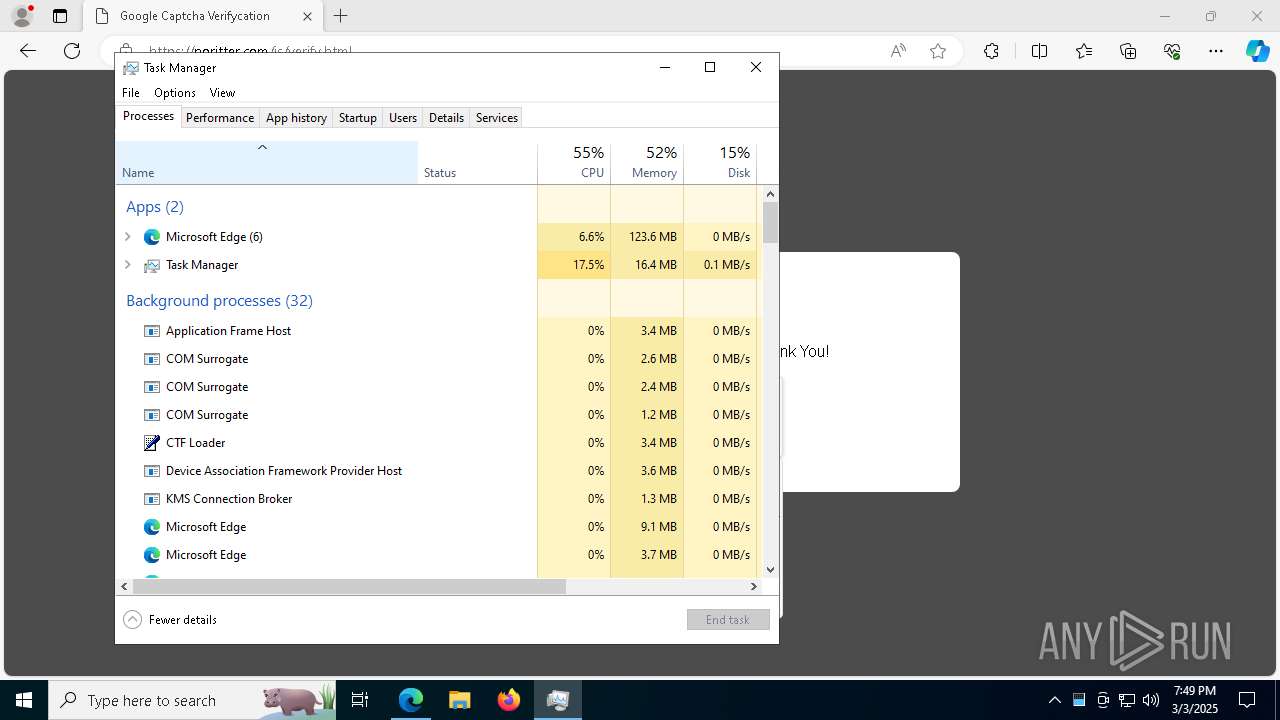The height and width of the screenshot is (720, 1280).
Task: Select the Processes tab
Action: coord(148,117)
